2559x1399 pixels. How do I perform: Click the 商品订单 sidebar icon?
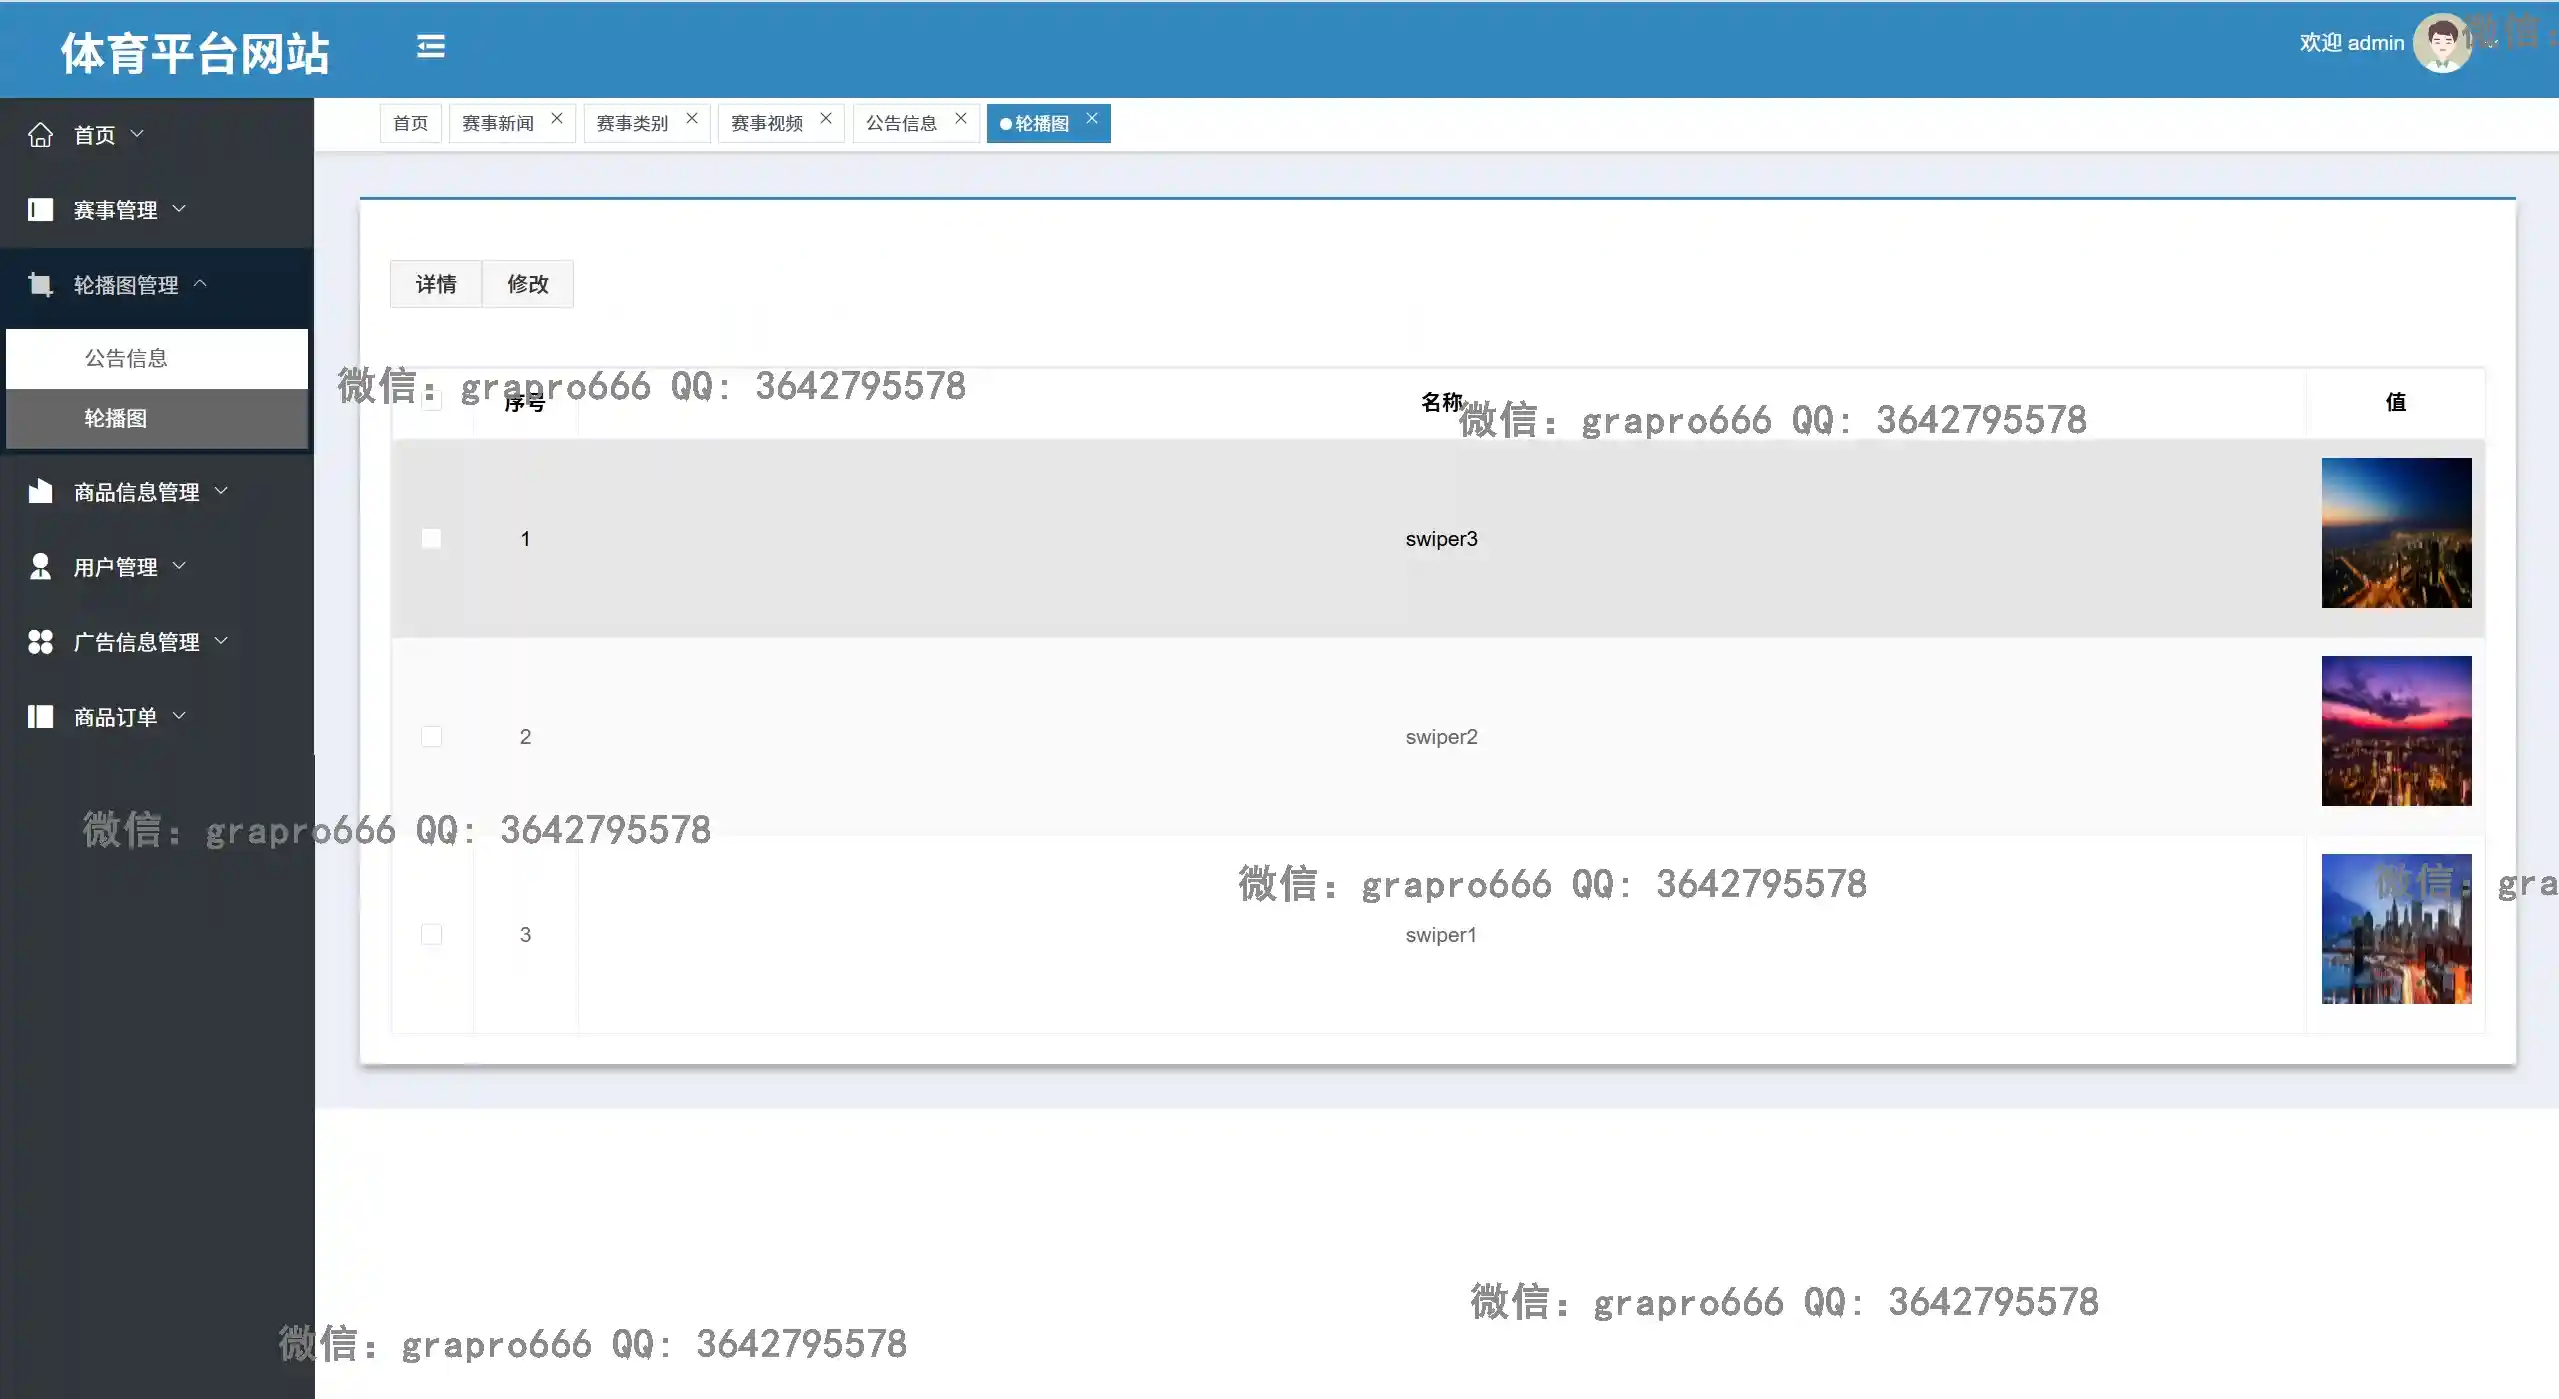pyautogui.click(x=40, y=716)
